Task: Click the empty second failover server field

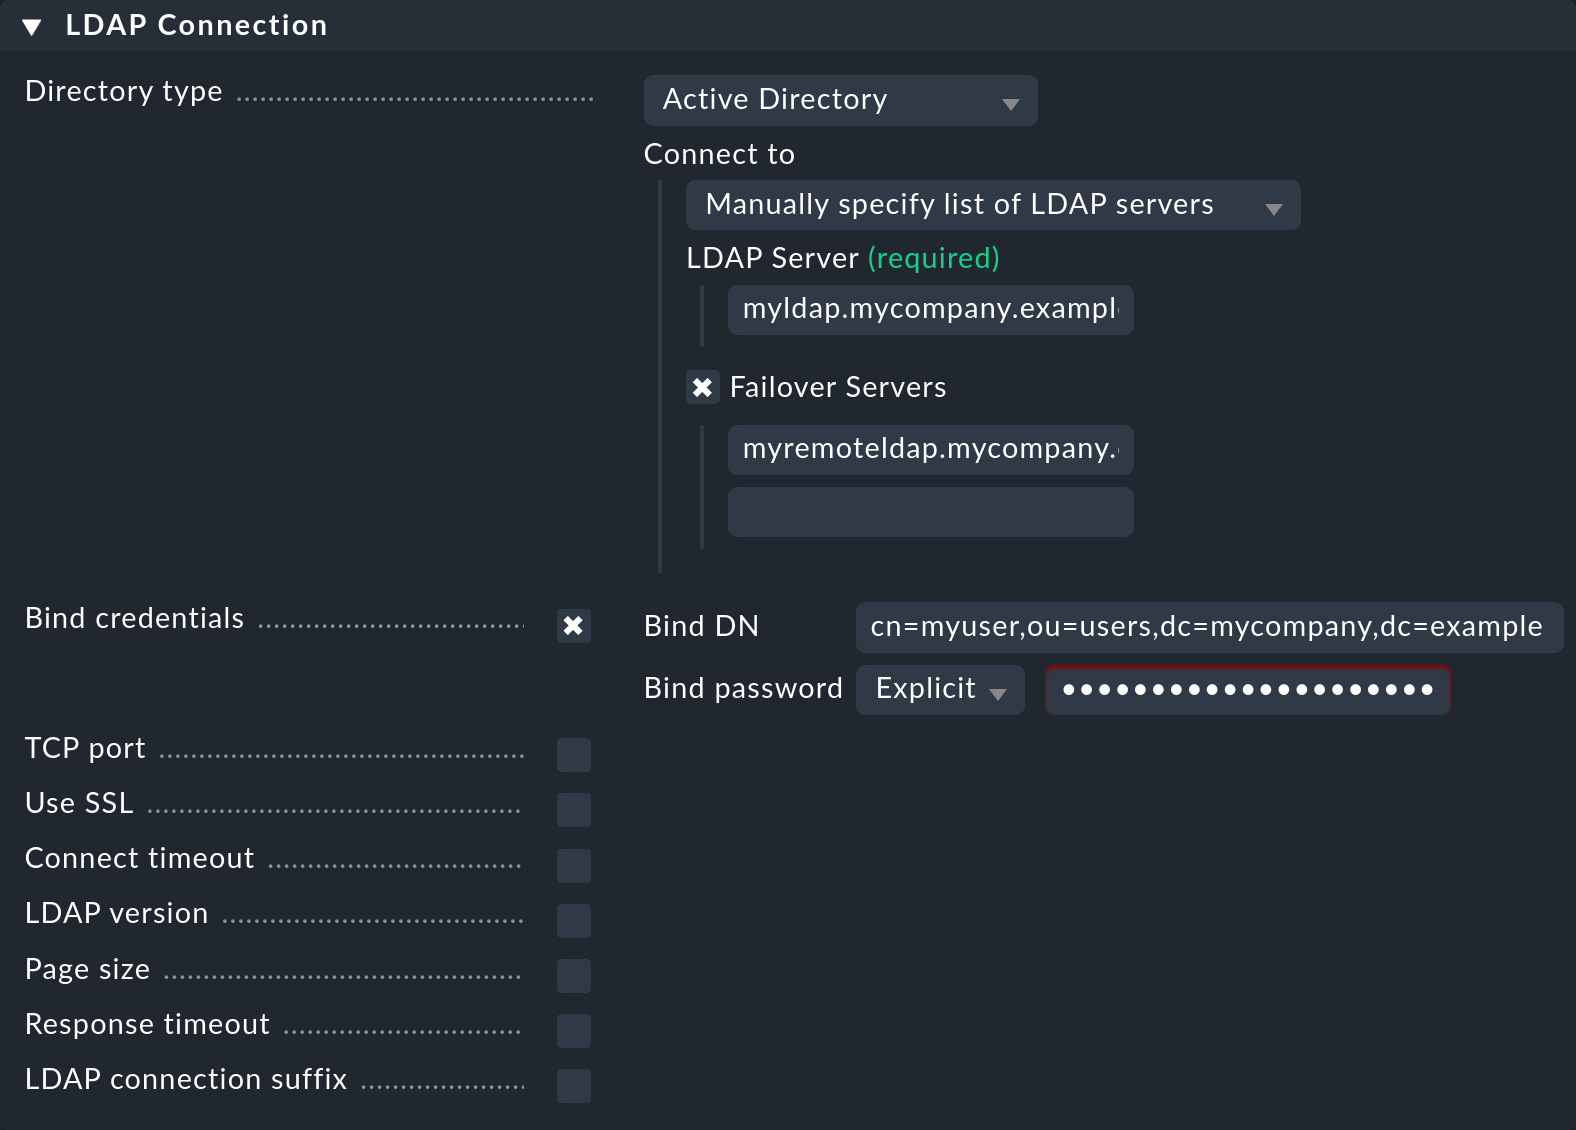Action: click(930, 512)
